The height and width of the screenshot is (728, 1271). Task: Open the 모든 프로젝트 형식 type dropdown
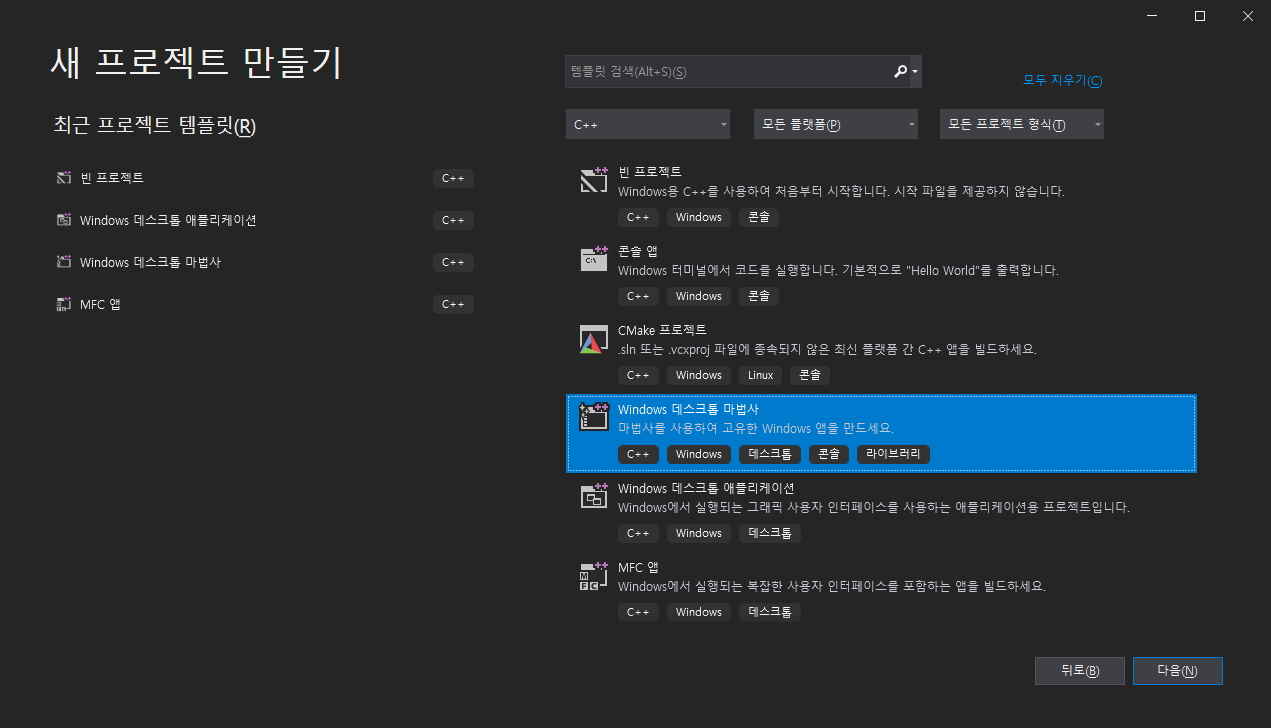point(1022,125)
